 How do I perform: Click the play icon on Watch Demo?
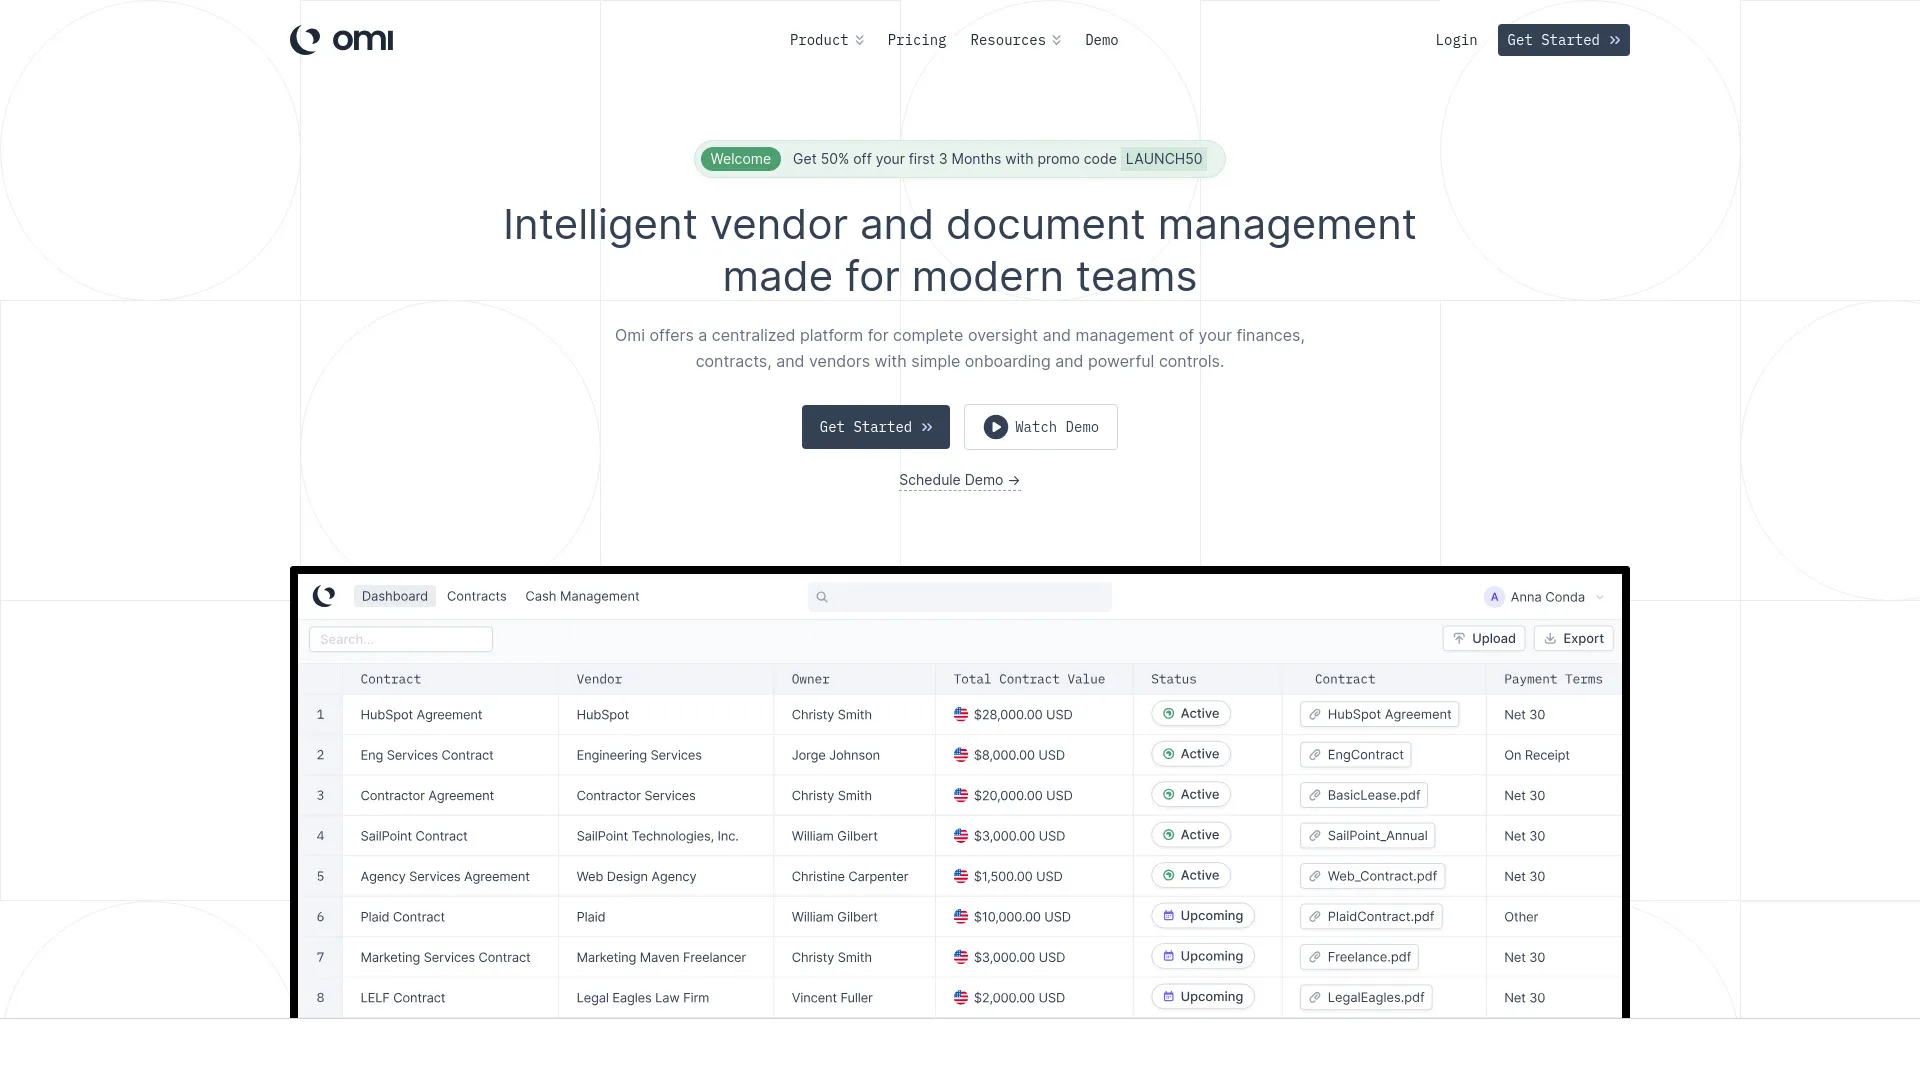pyautogui.click(x=995, y=427)
